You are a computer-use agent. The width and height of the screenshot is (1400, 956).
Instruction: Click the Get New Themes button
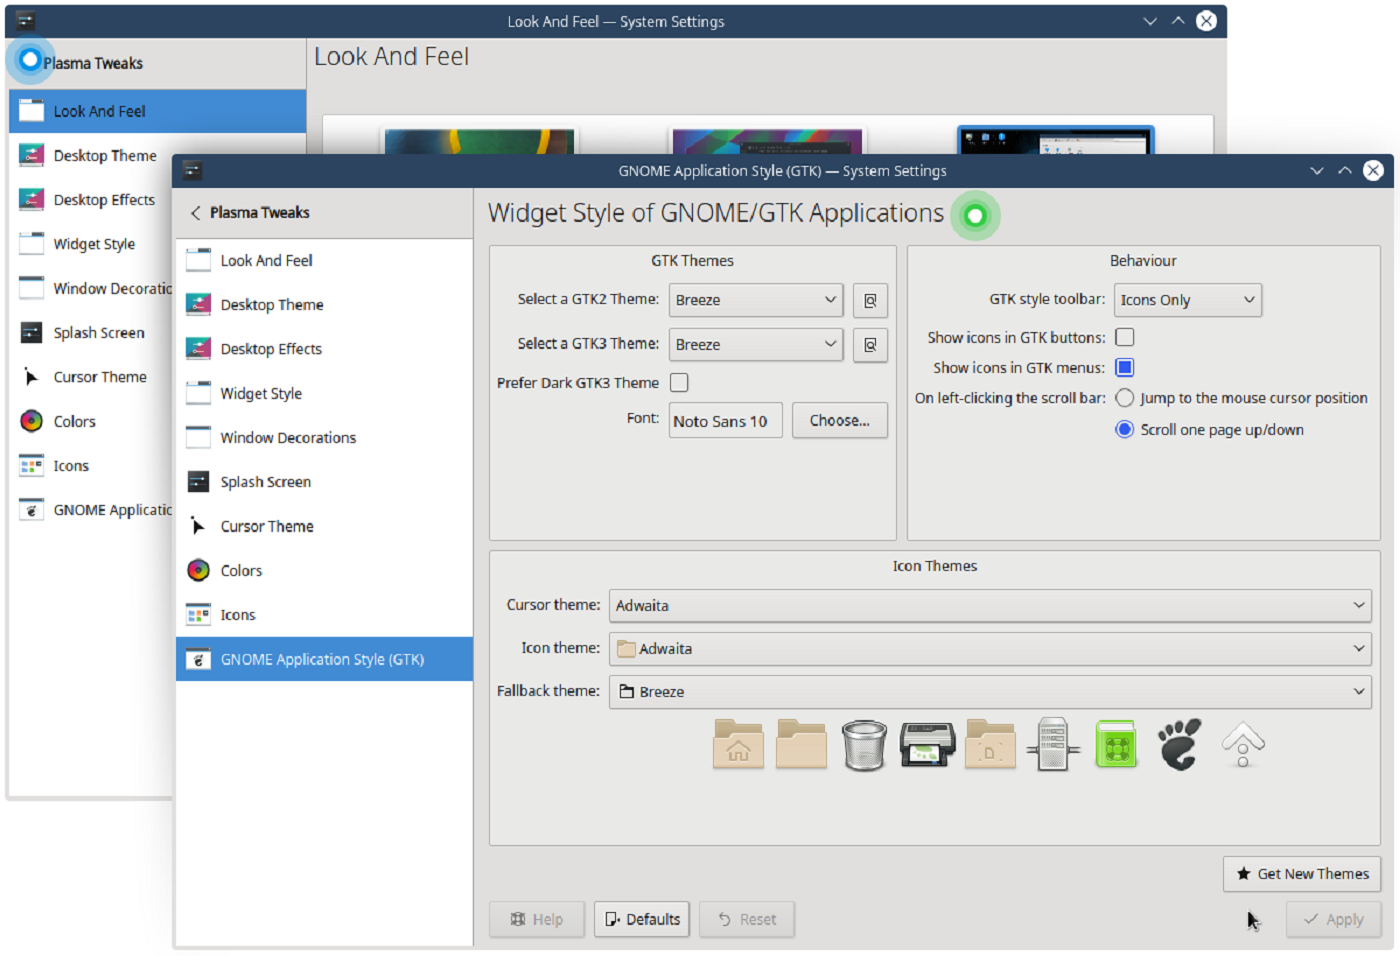[x=1302, y=873]
